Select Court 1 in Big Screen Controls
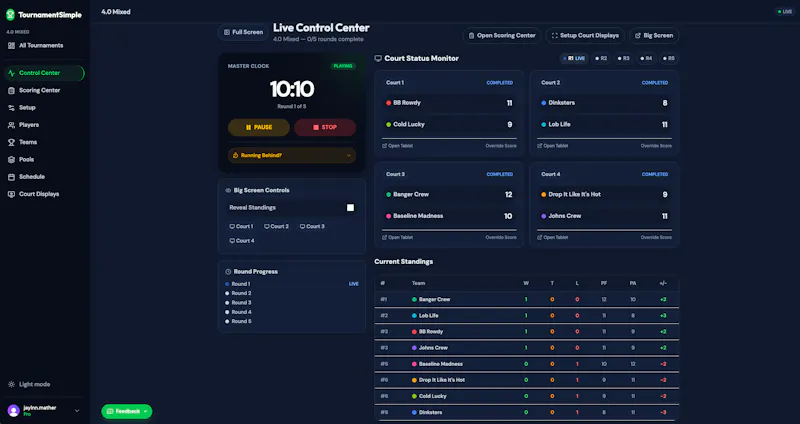Viewport: 800px width, 424px height. click(241, 227)
